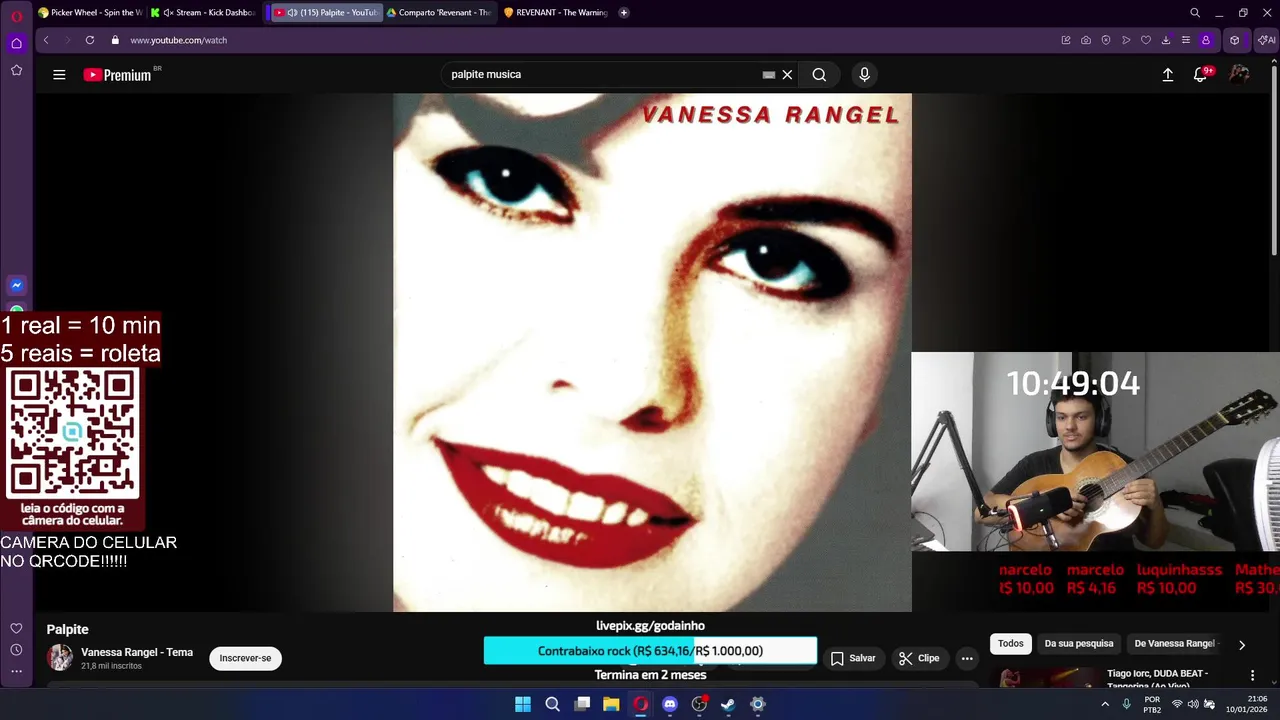Open tab search magnifier in title bar
The image size is (1280, 720).
click(x=1195, y=13)
